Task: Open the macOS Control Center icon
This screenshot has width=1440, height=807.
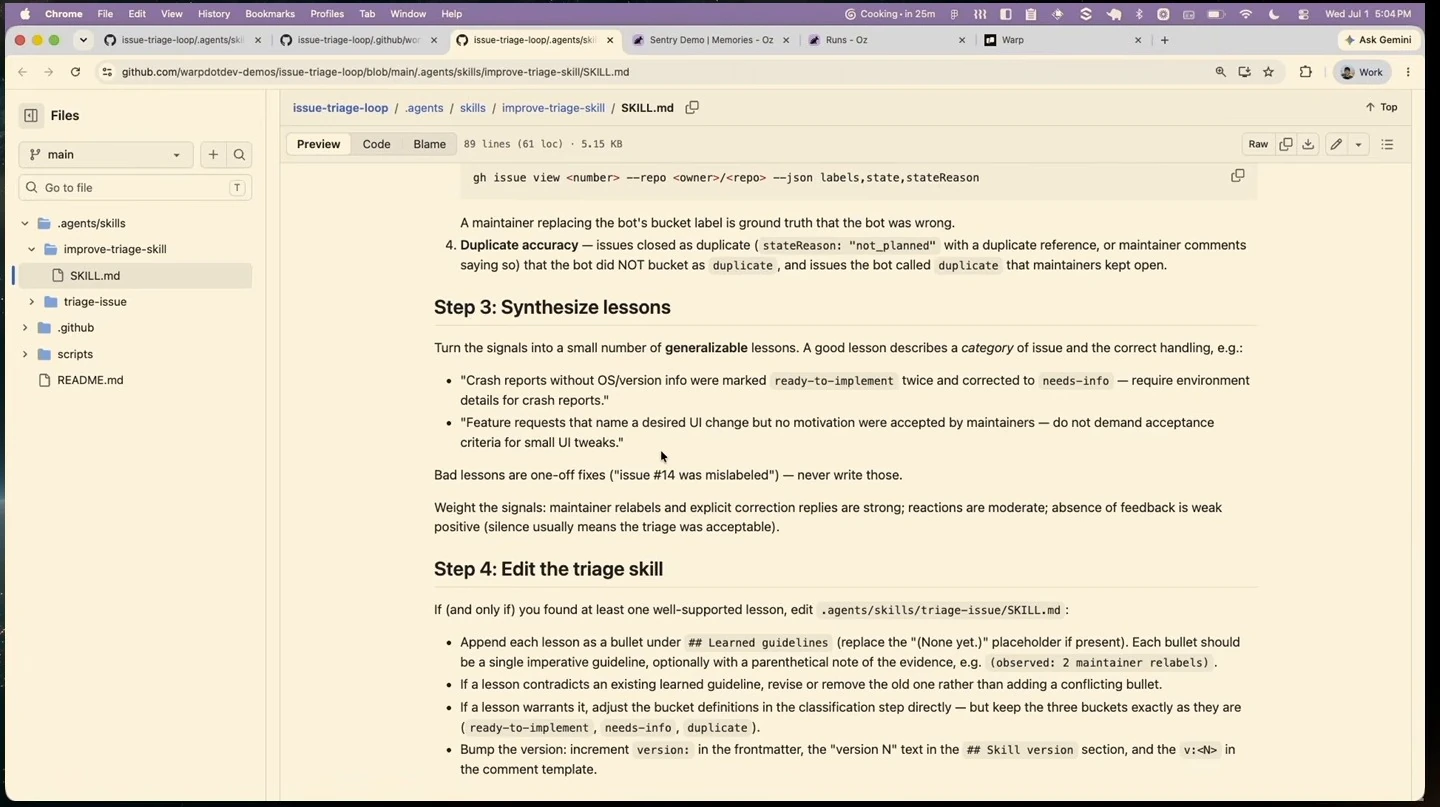Action: 1303,14
